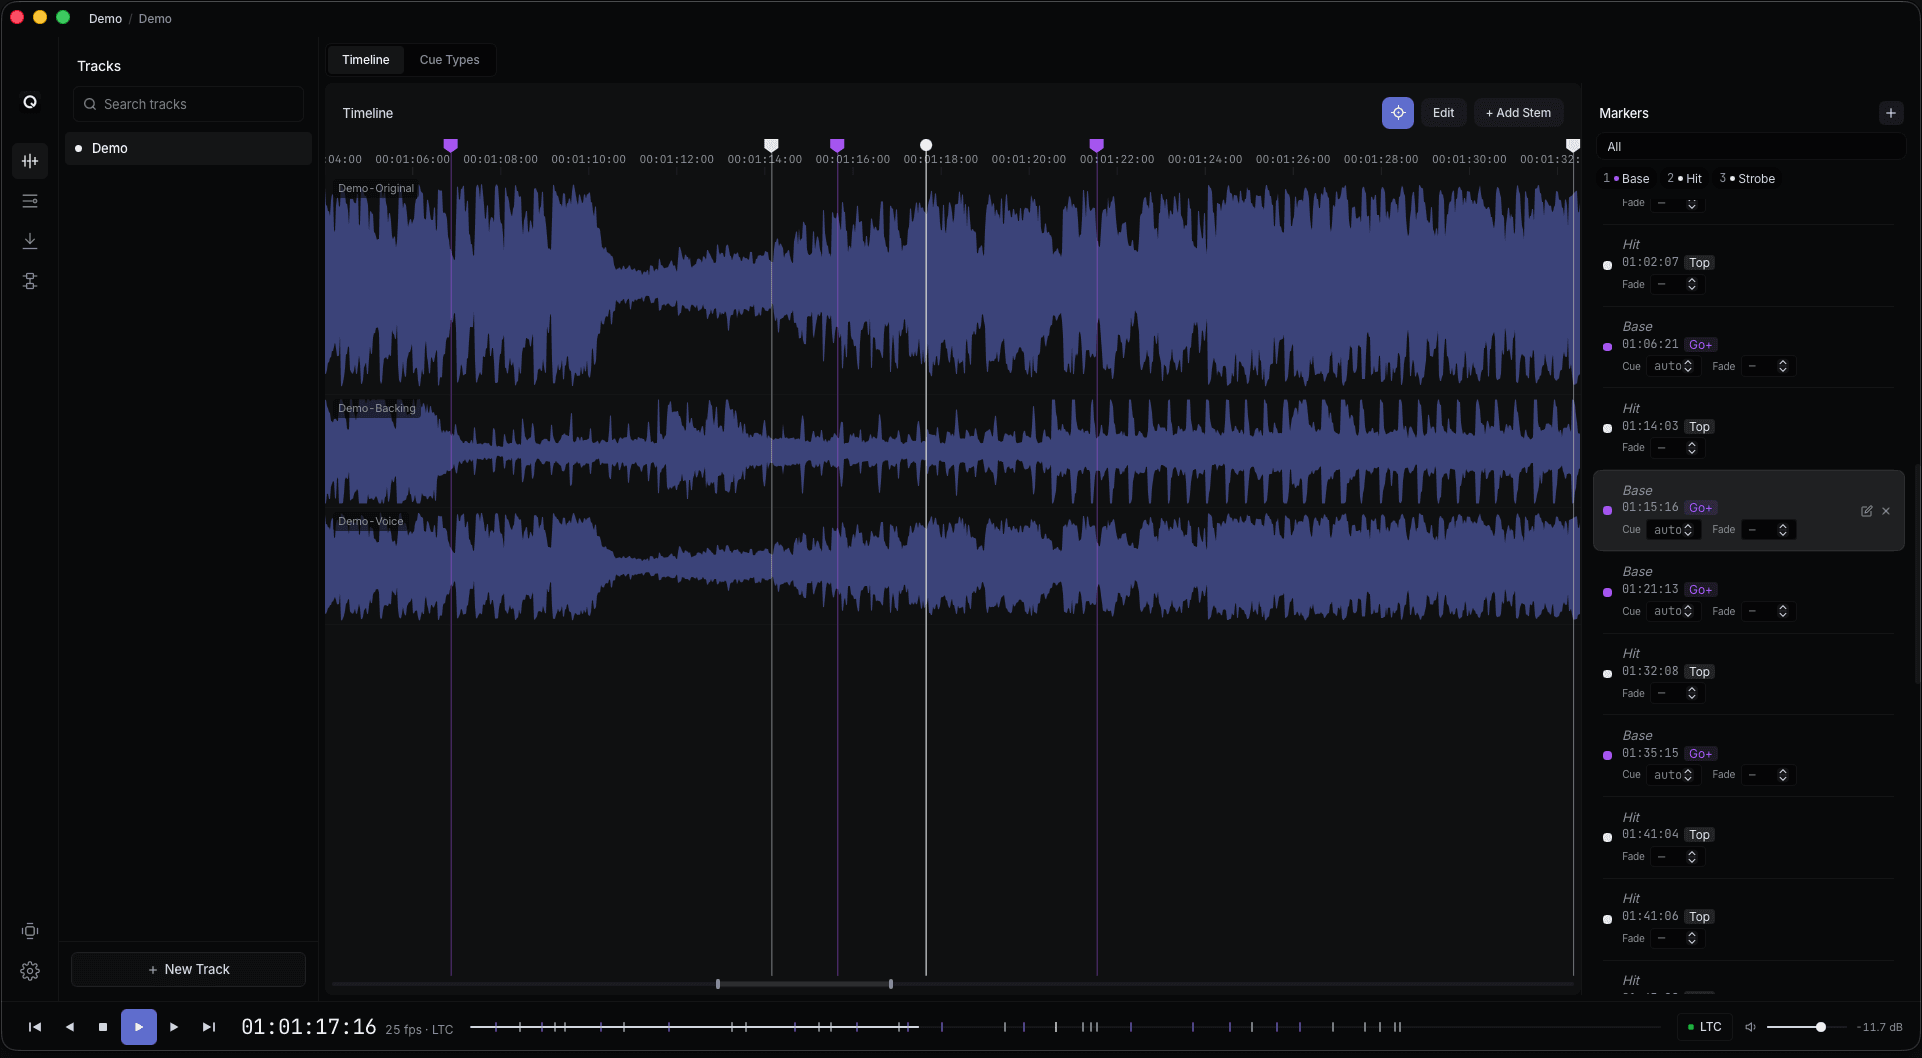Open Fade stepper for 01:06:21 marker

click(x=1768, y=367)
